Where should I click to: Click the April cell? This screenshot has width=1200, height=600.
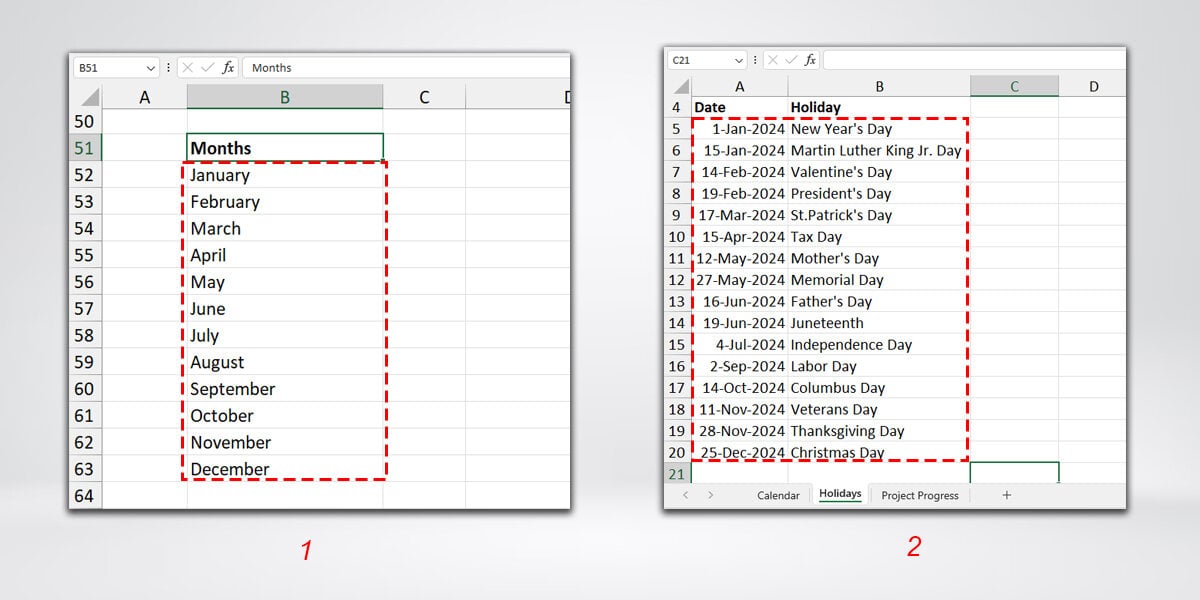285,255
